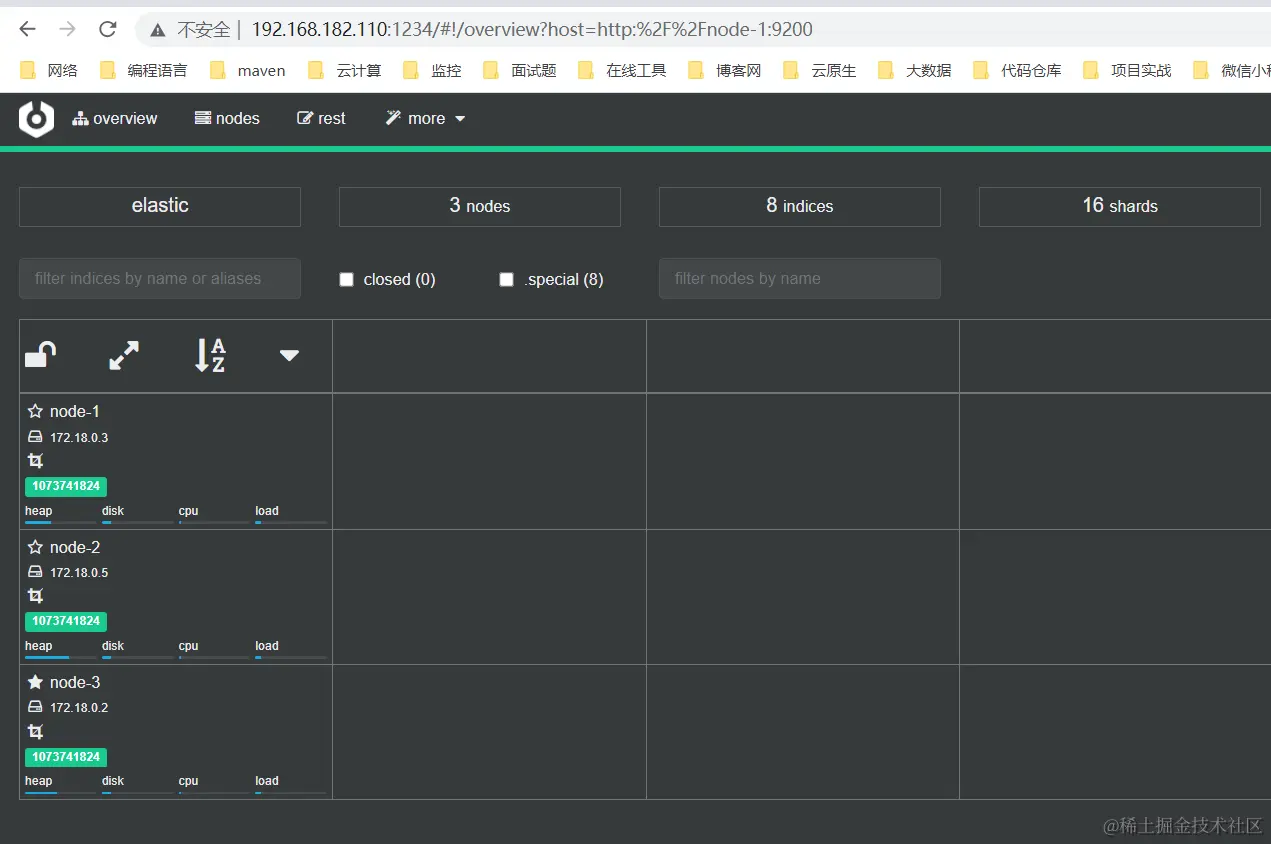
Task: Click node-2's green 1073741824 badge
Action: pos(66,621)
